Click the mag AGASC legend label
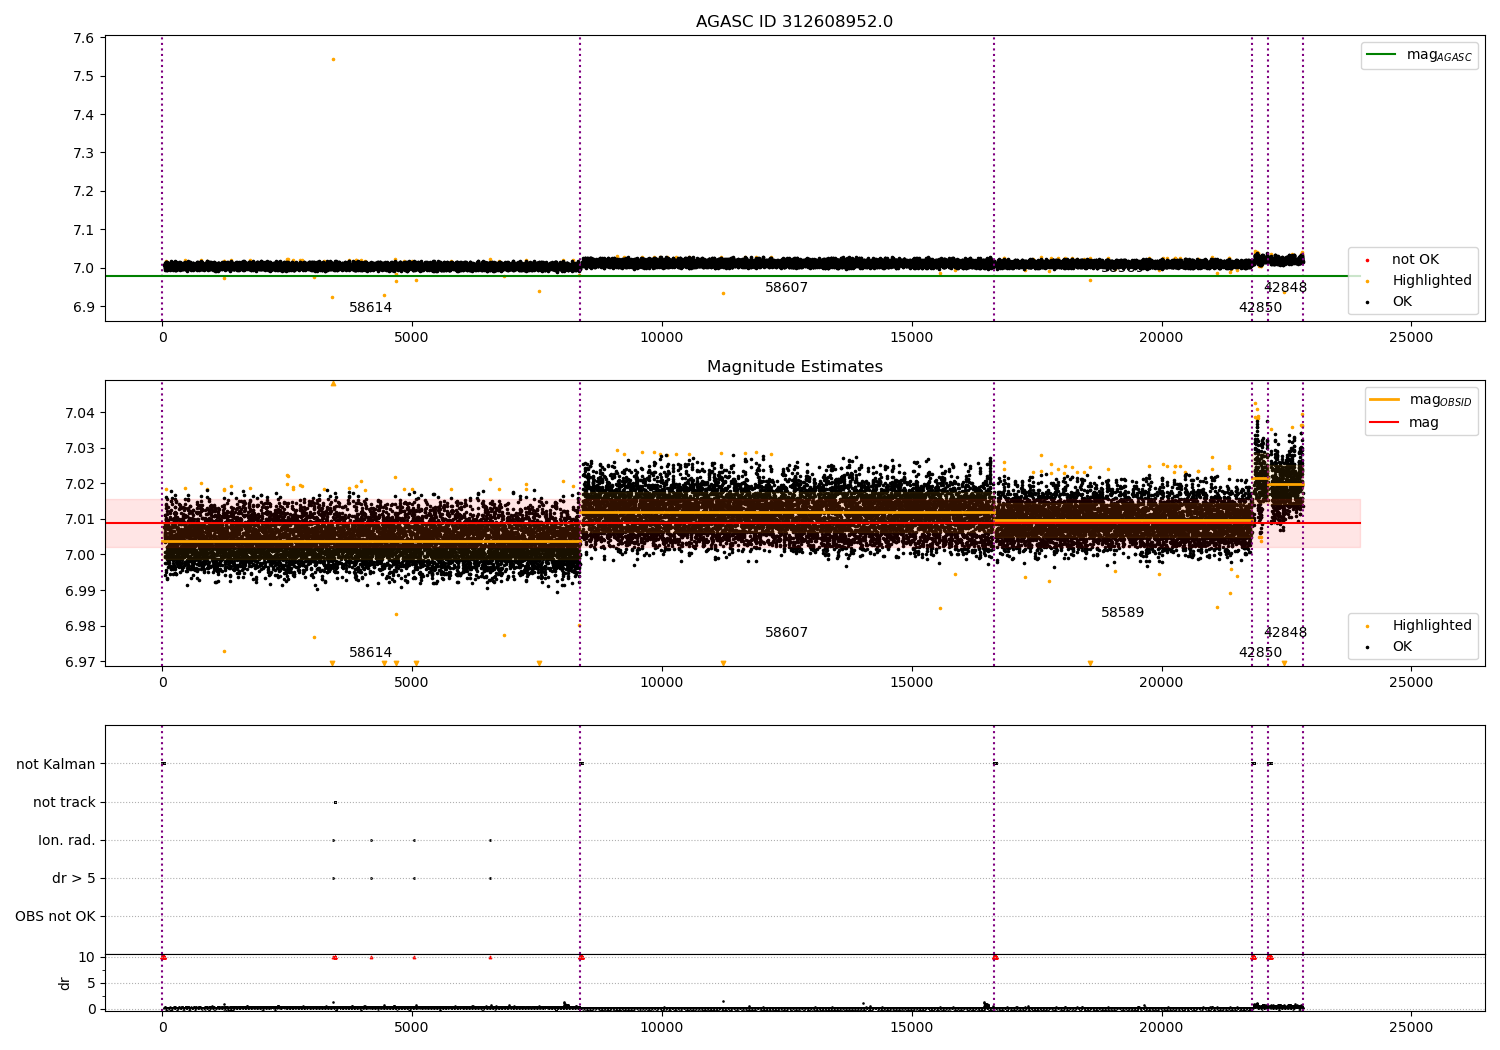The image size is (1500, 1050). click(x=1439, y=55)
